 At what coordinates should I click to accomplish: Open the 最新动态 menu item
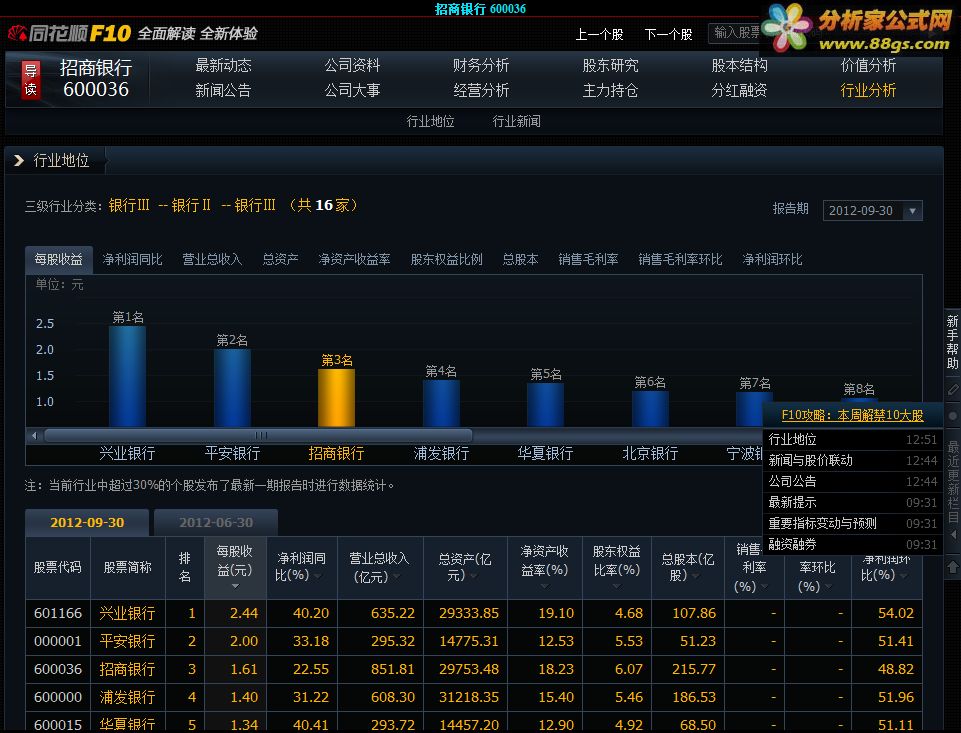pos(223,66)
